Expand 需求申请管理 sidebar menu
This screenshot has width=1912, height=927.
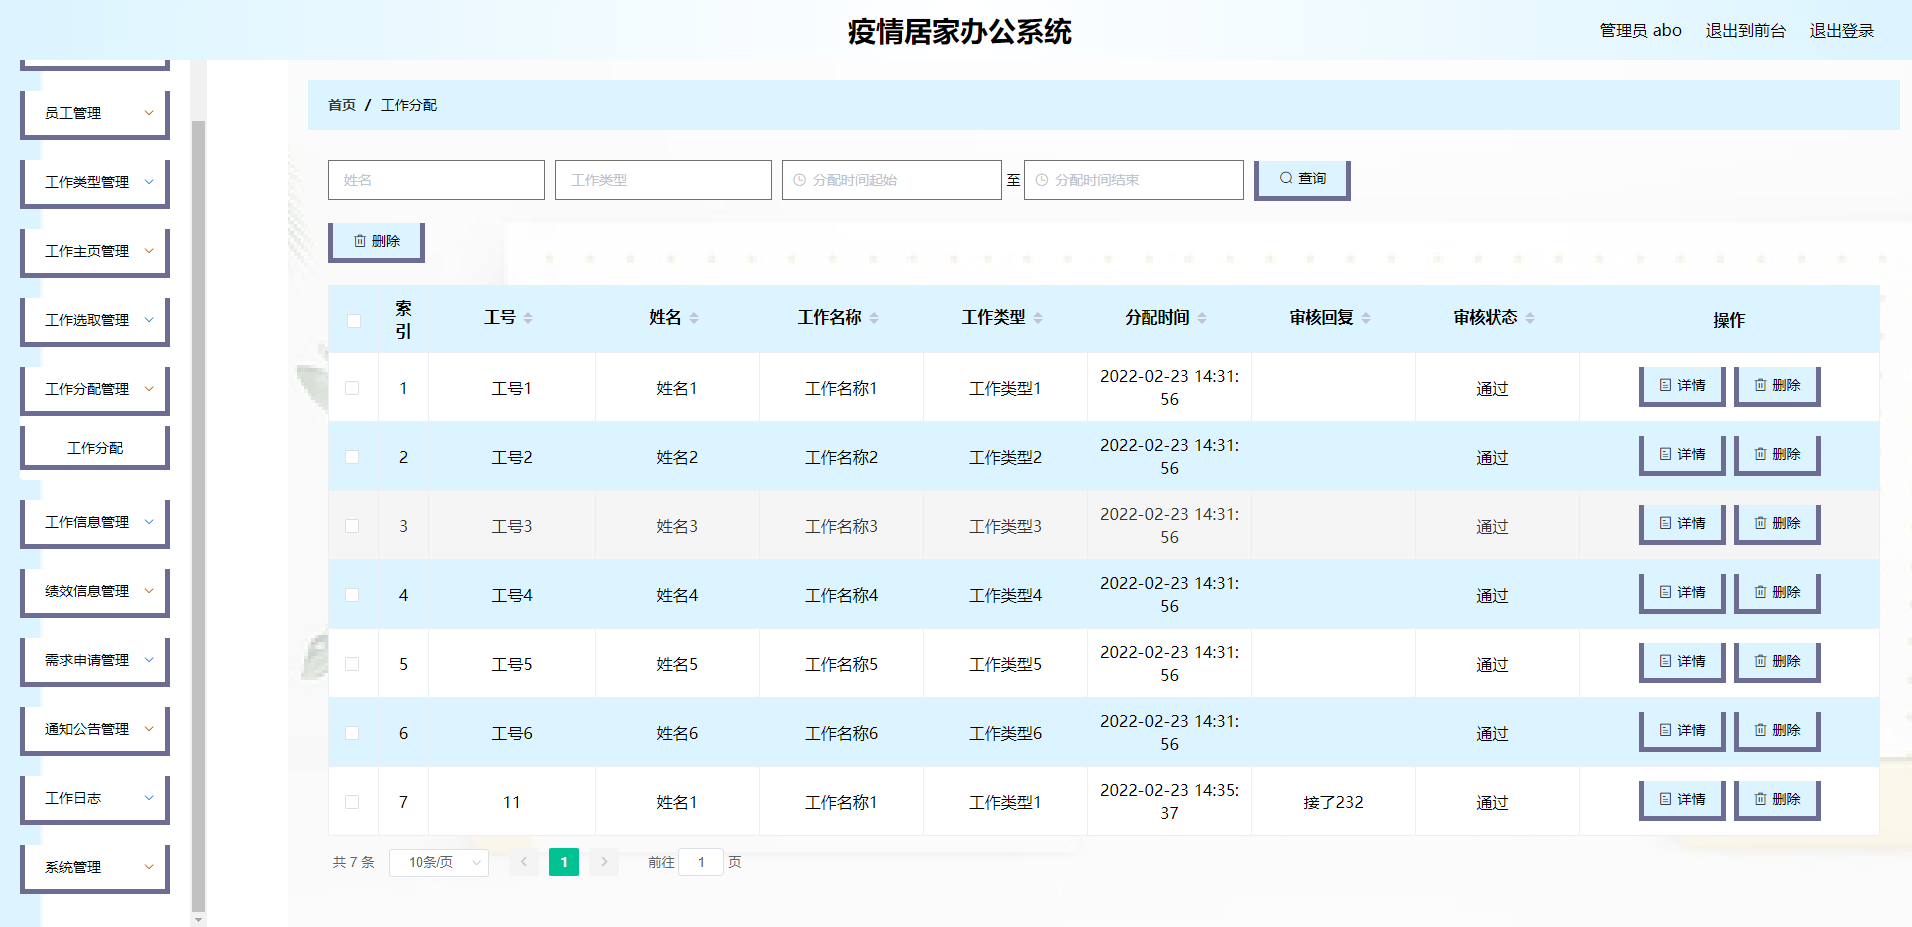tap(95, 661)
